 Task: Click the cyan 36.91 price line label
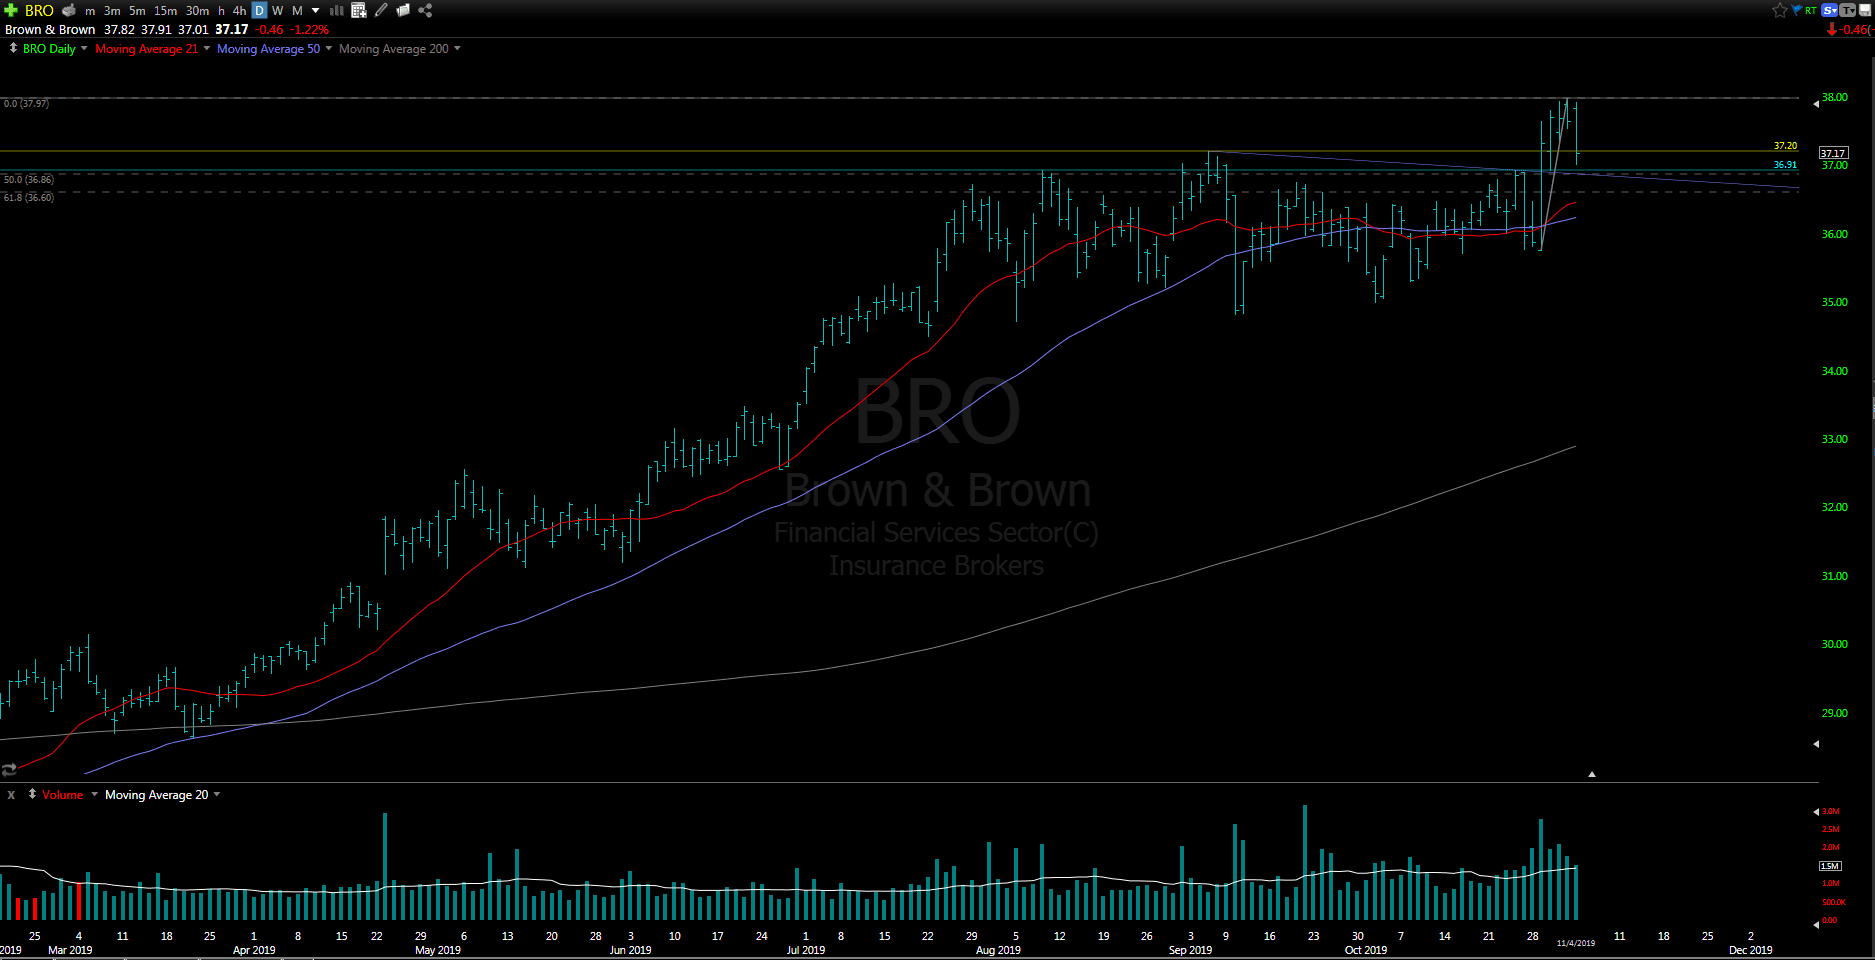pyautogui.click(x=1785, y=165)
